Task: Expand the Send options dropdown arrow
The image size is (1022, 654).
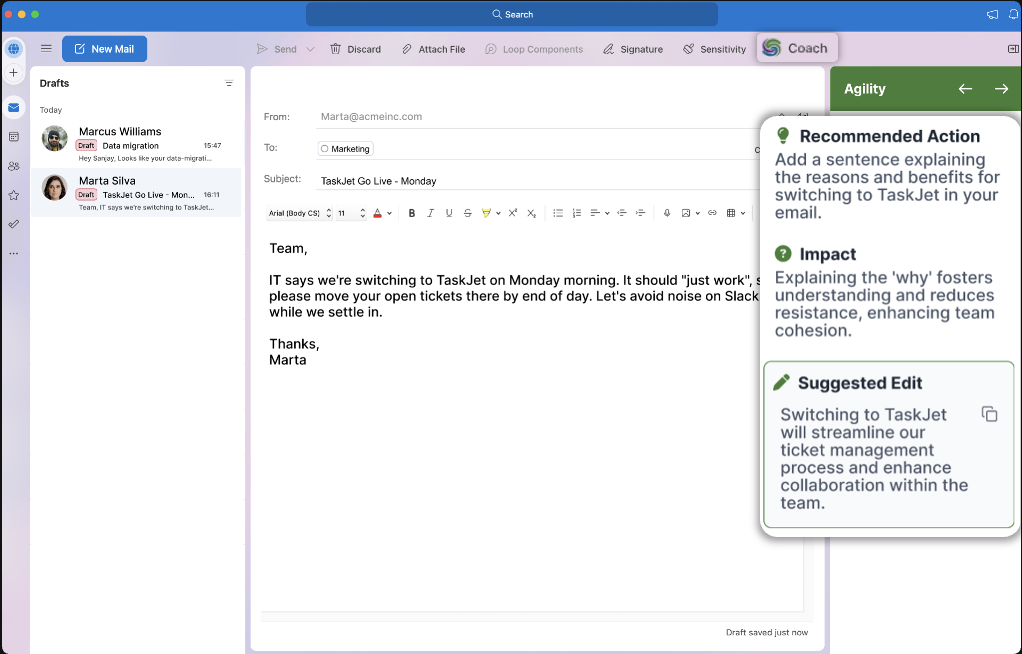Action: [310, 49]
